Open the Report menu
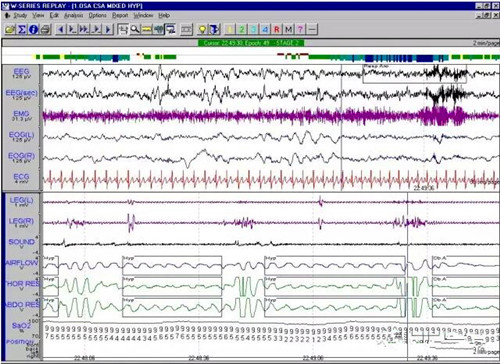500x364 pixels. [x=120, y=15]
